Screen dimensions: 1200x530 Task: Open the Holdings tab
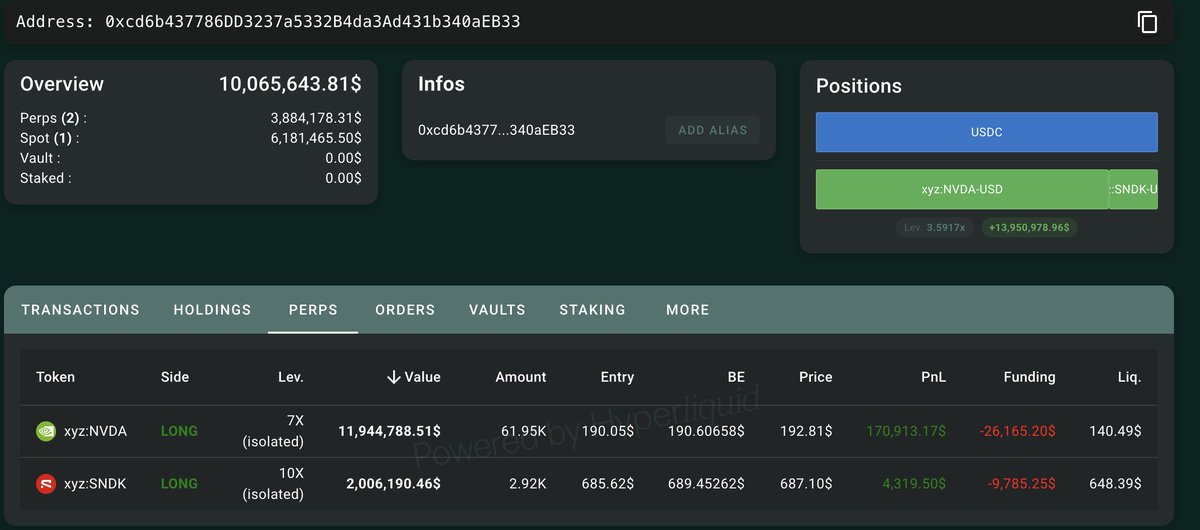pos(212,310)
